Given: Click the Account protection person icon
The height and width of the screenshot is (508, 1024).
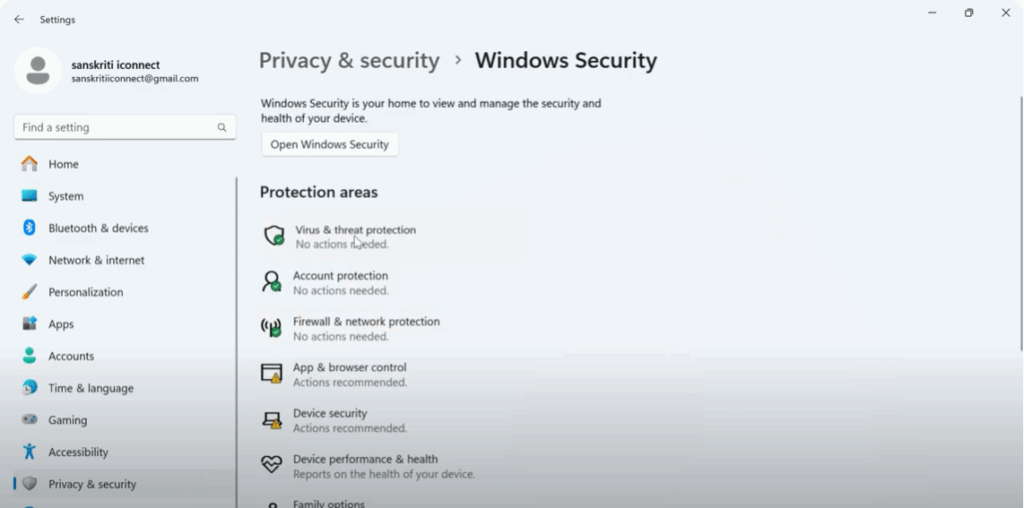Looking at the screenshot, I should click(271, 282).
